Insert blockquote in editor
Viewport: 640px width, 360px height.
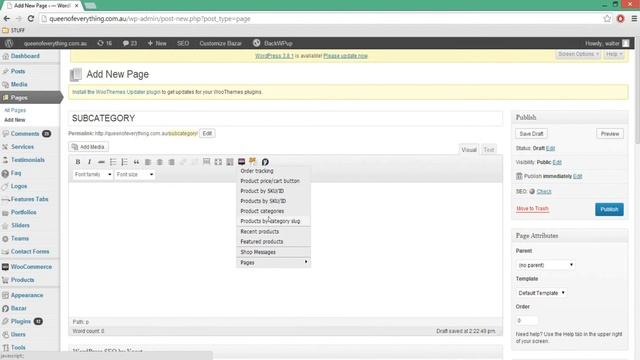pyautogui.click(x=136, y=162)
